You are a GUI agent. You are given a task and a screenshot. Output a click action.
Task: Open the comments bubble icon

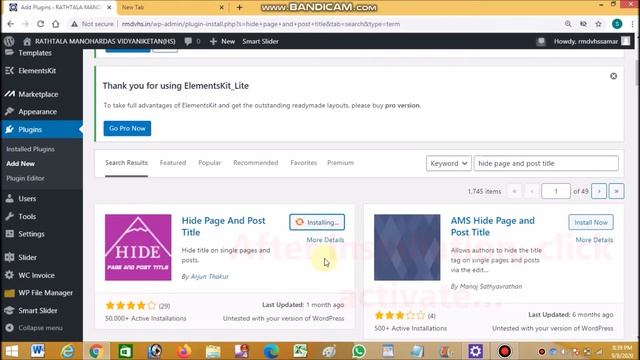[x=188, y=41]
